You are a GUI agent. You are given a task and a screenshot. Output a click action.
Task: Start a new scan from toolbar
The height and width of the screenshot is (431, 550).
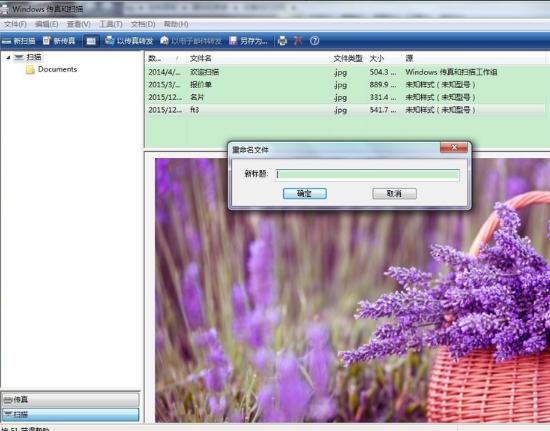click(x=18, y=41)
